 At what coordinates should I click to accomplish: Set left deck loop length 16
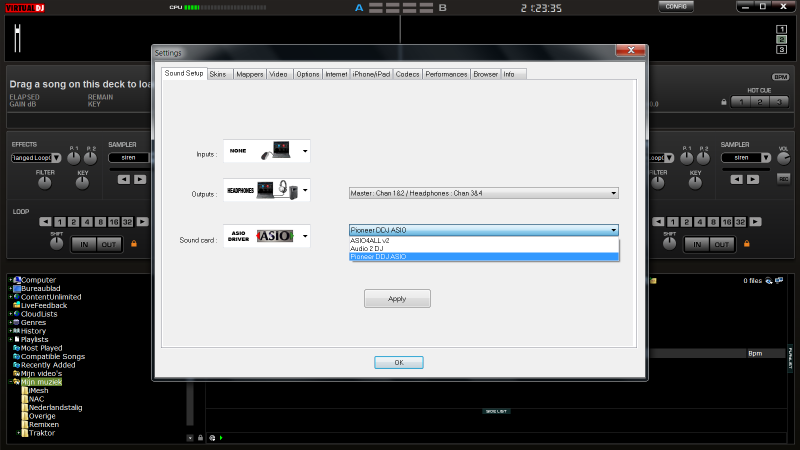click(x=114, y=222)
